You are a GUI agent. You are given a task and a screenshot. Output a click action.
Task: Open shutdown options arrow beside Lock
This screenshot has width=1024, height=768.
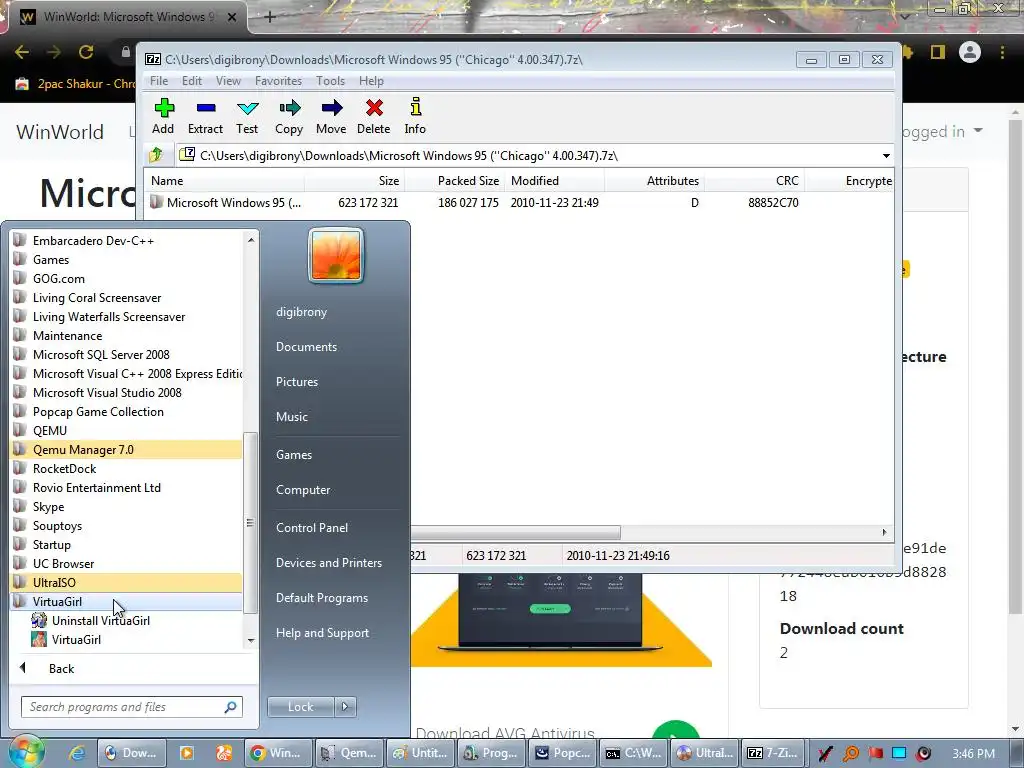pos(345,707)
